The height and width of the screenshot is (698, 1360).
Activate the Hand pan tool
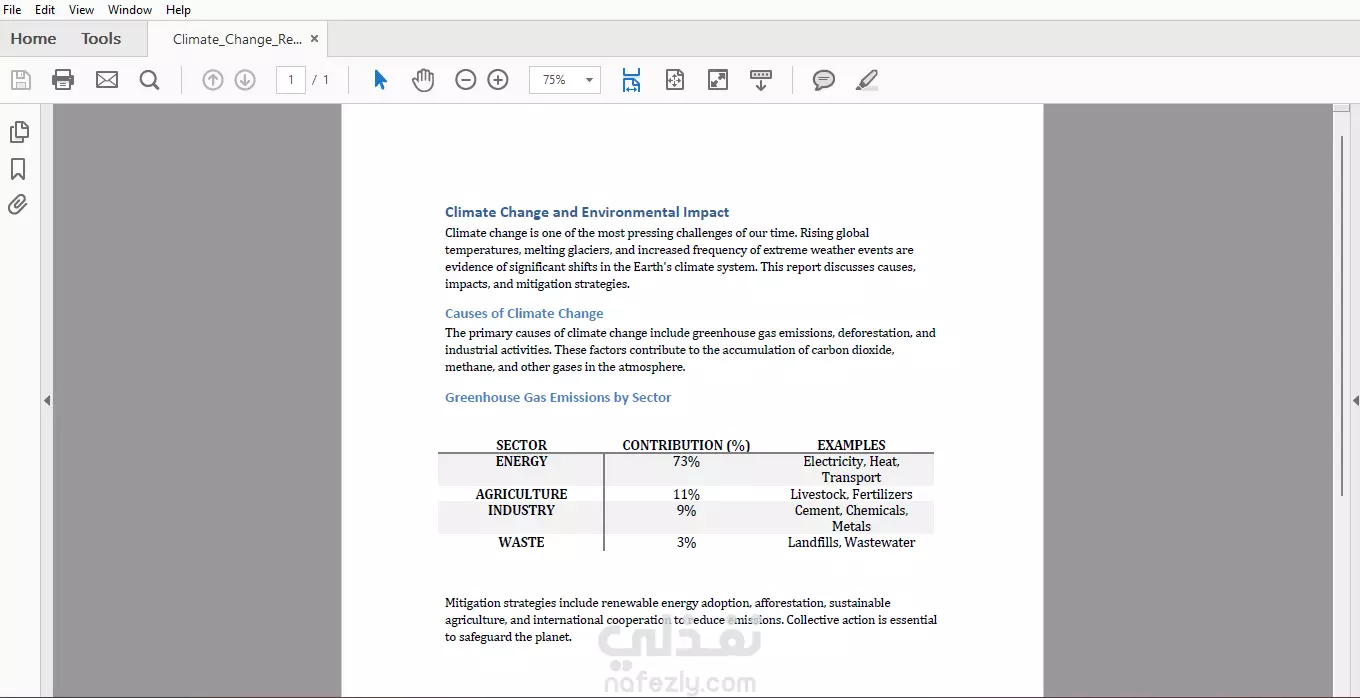pos(423,80)
